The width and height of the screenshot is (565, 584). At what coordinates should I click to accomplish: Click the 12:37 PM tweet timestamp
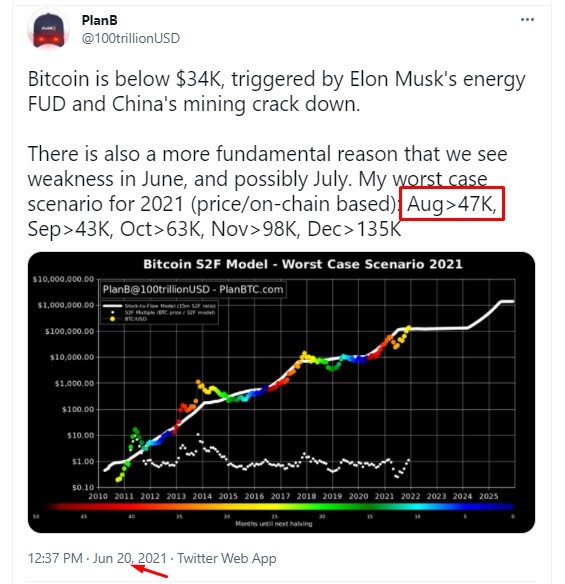[55, 558]
